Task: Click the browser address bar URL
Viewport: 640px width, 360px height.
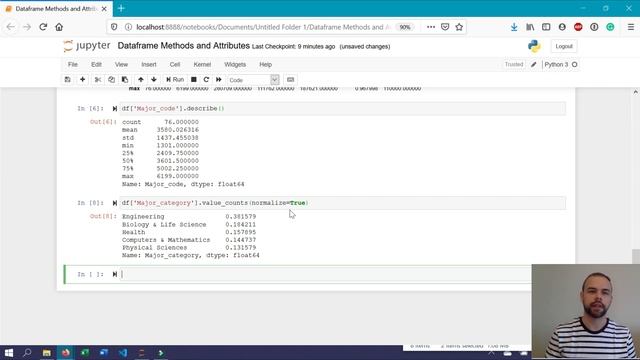Action: [263, 27]
